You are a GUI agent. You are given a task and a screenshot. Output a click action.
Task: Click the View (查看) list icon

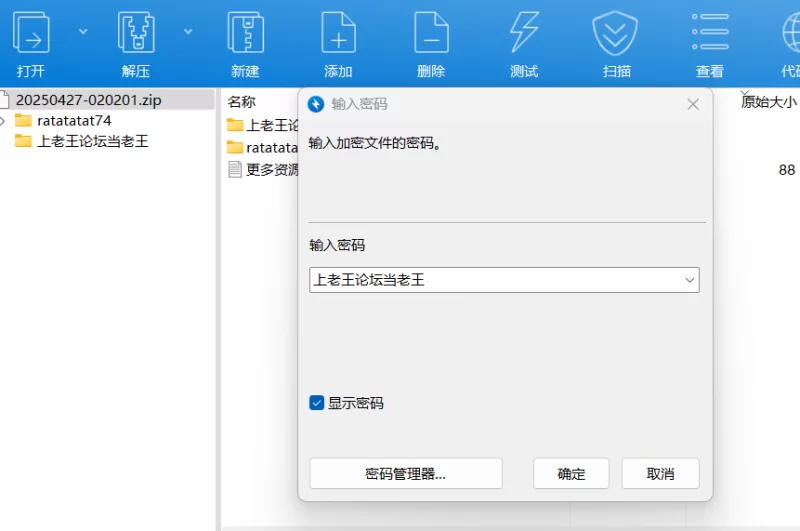pos(710,32)
